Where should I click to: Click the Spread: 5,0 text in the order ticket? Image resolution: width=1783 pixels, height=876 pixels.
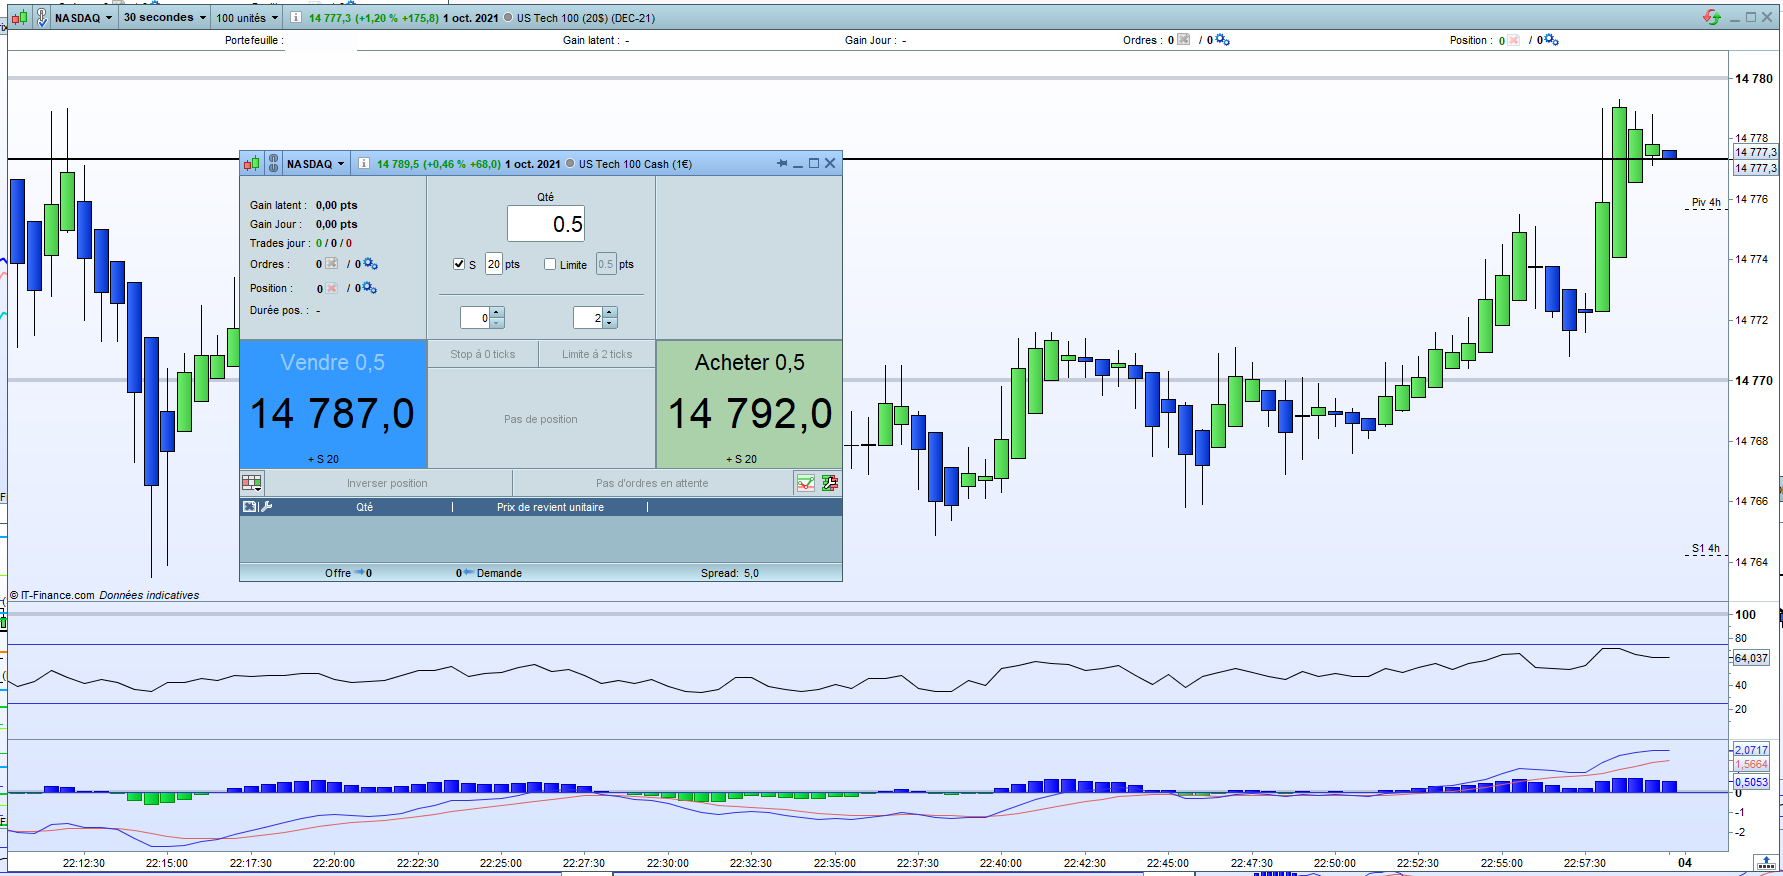[730, 573]
